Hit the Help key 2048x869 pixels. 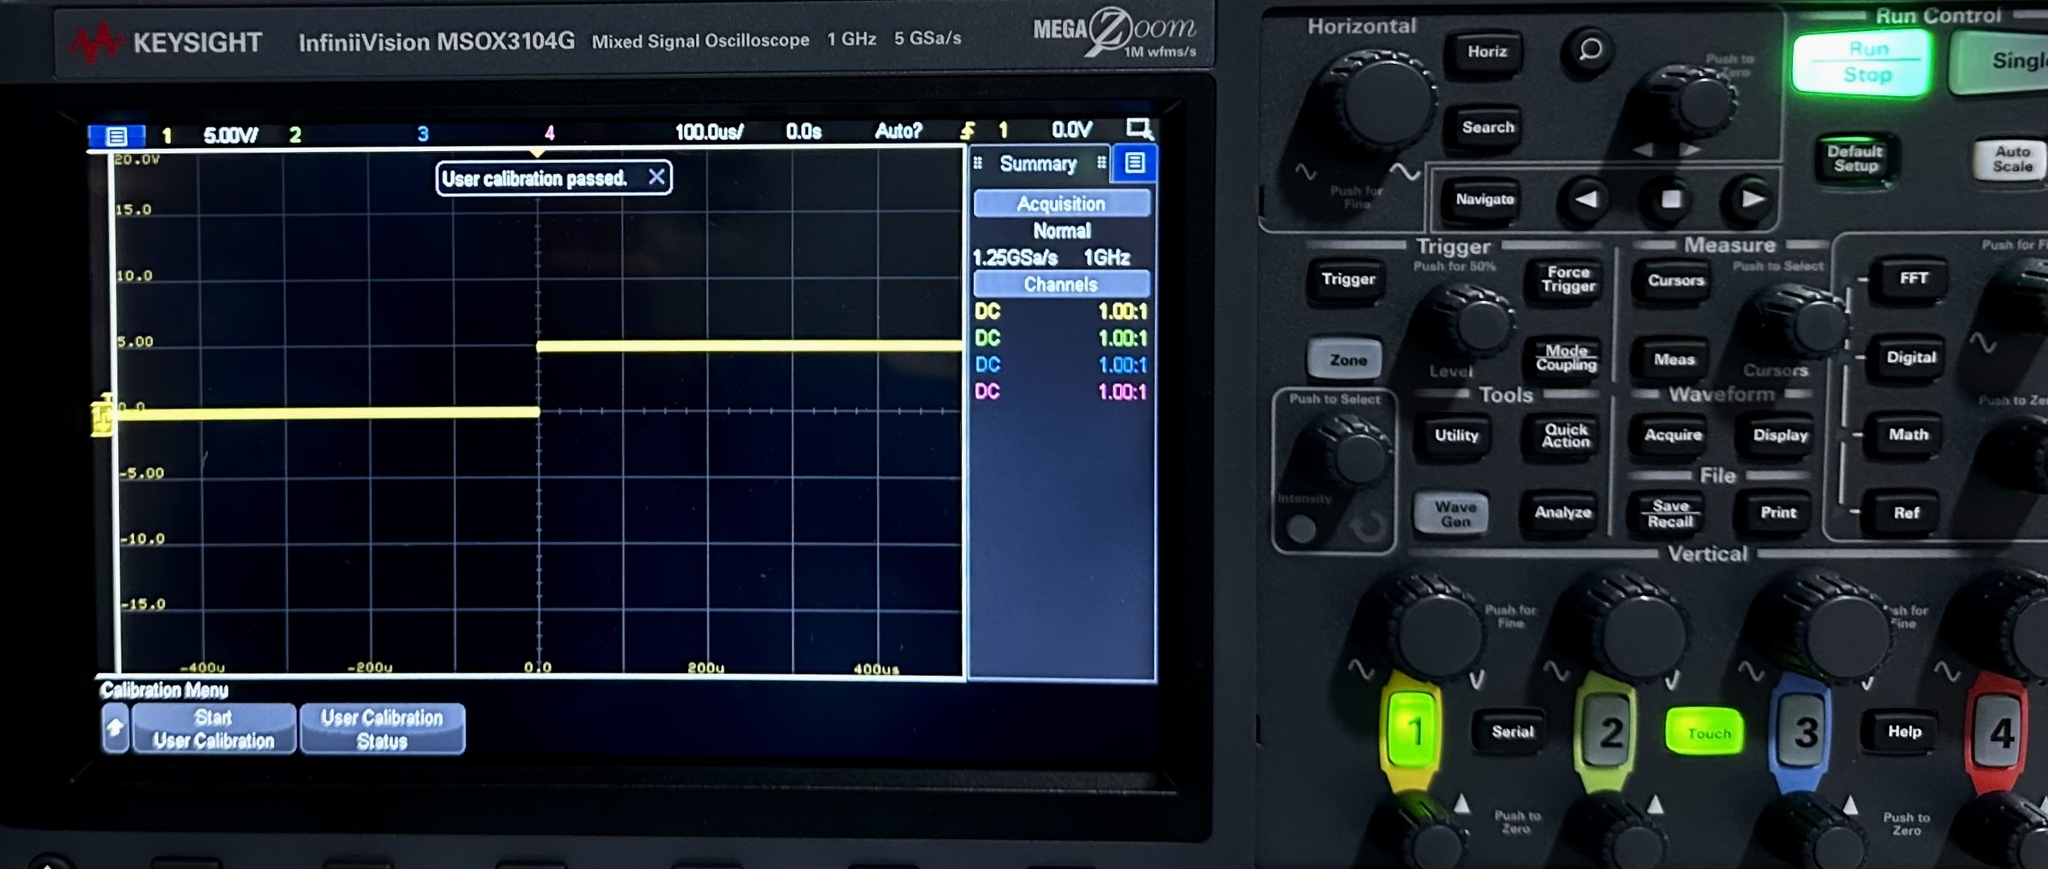1904,732
